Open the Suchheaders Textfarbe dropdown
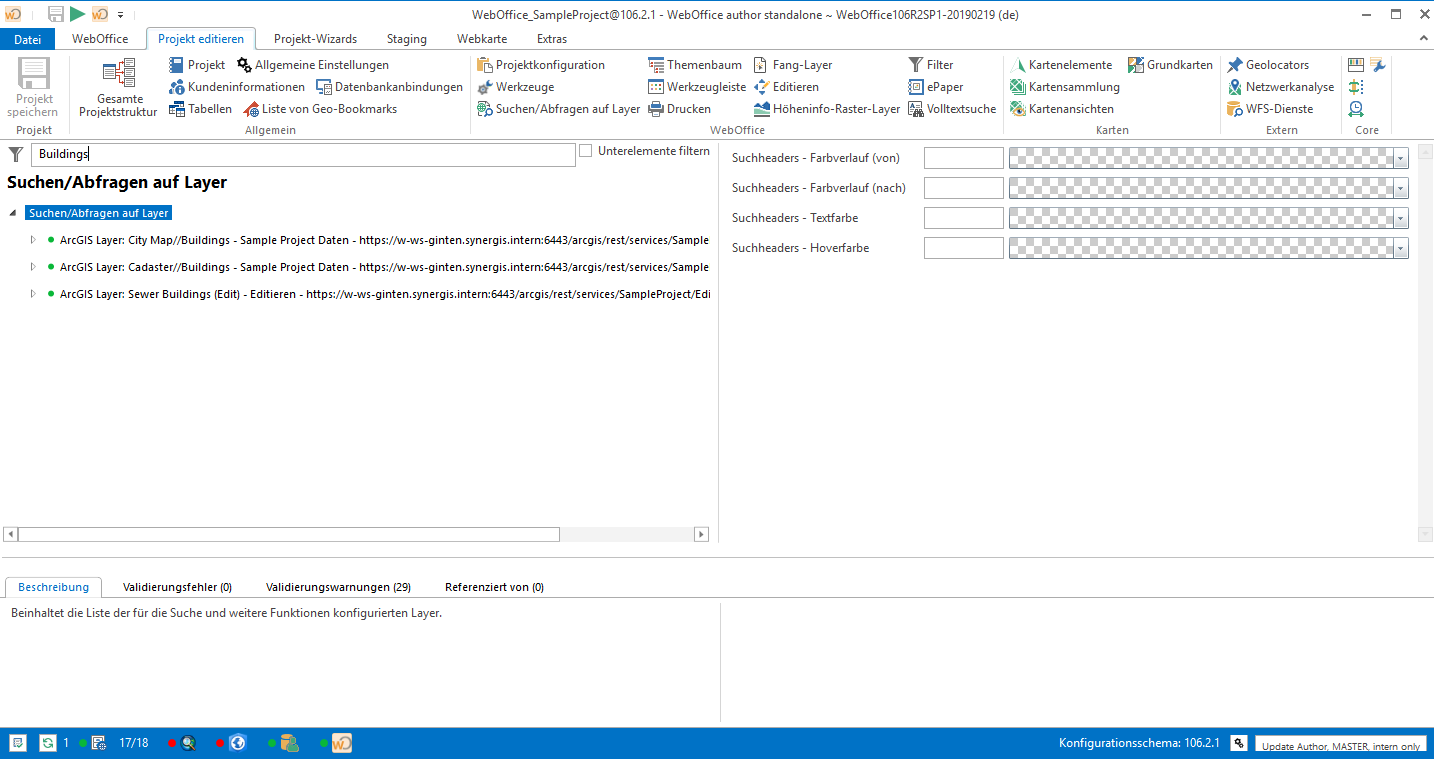This screenshot has width=1434, height=759. pyautogui.click(x=1400, y=217)
